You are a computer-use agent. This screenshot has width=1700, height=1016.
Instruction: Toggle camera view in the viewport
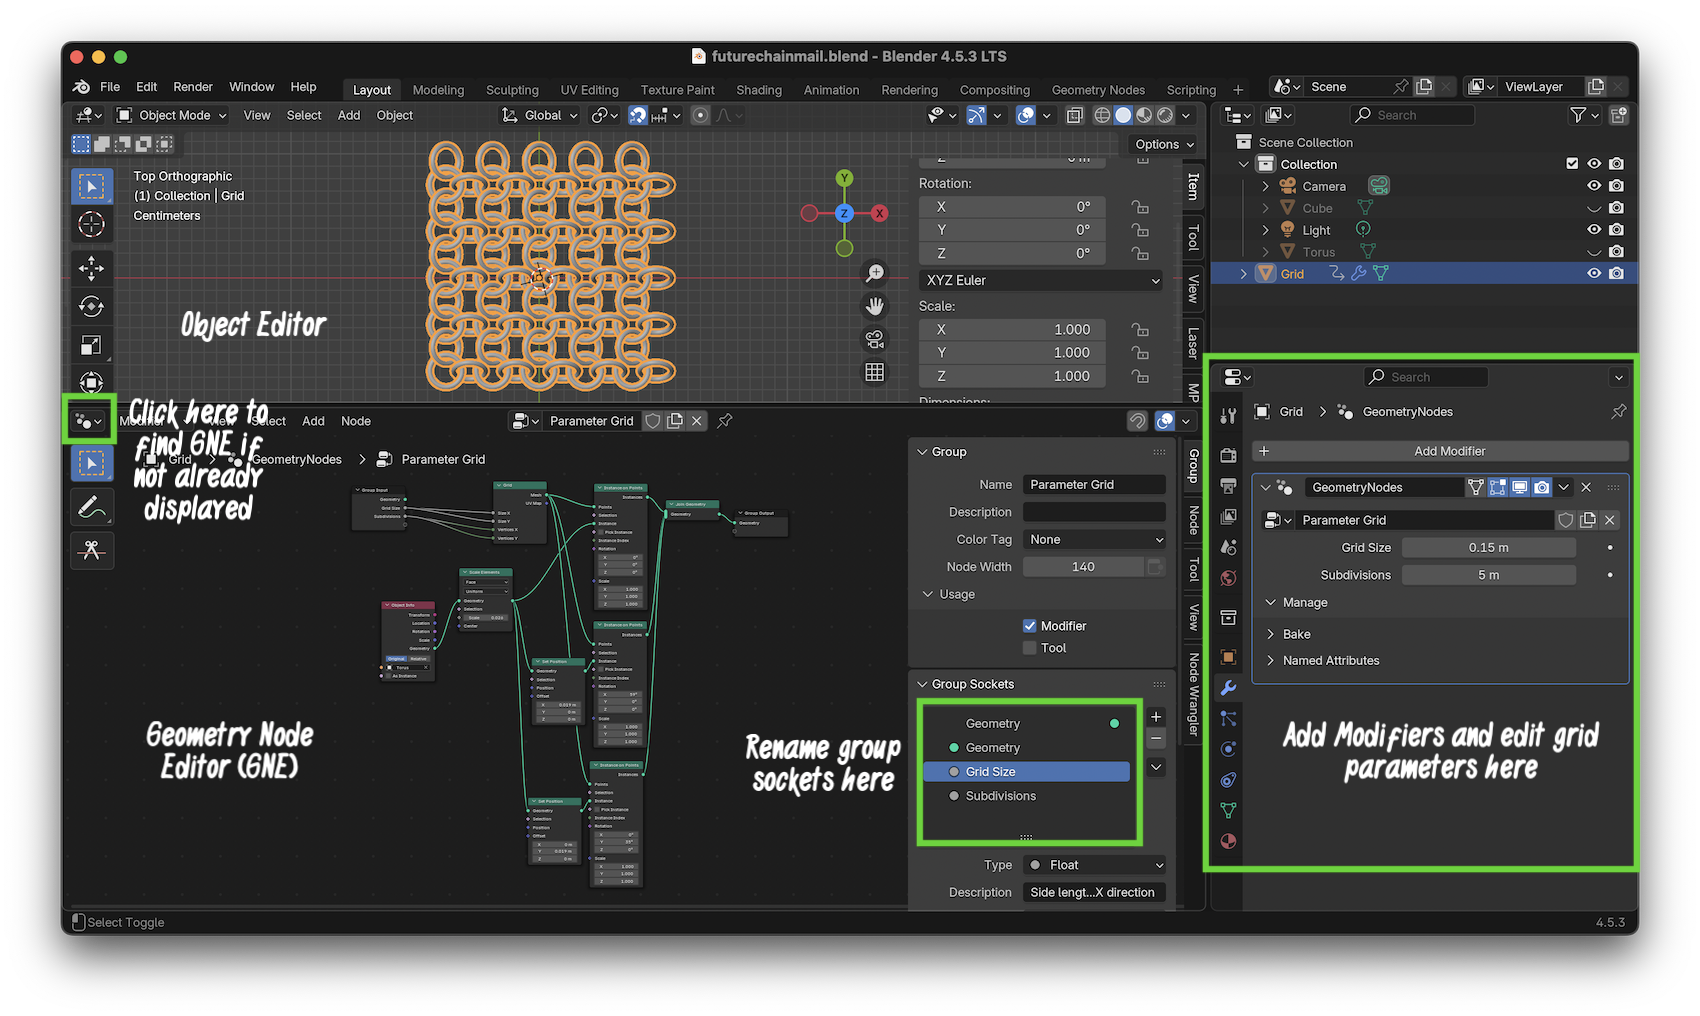[x=875, y=340]
